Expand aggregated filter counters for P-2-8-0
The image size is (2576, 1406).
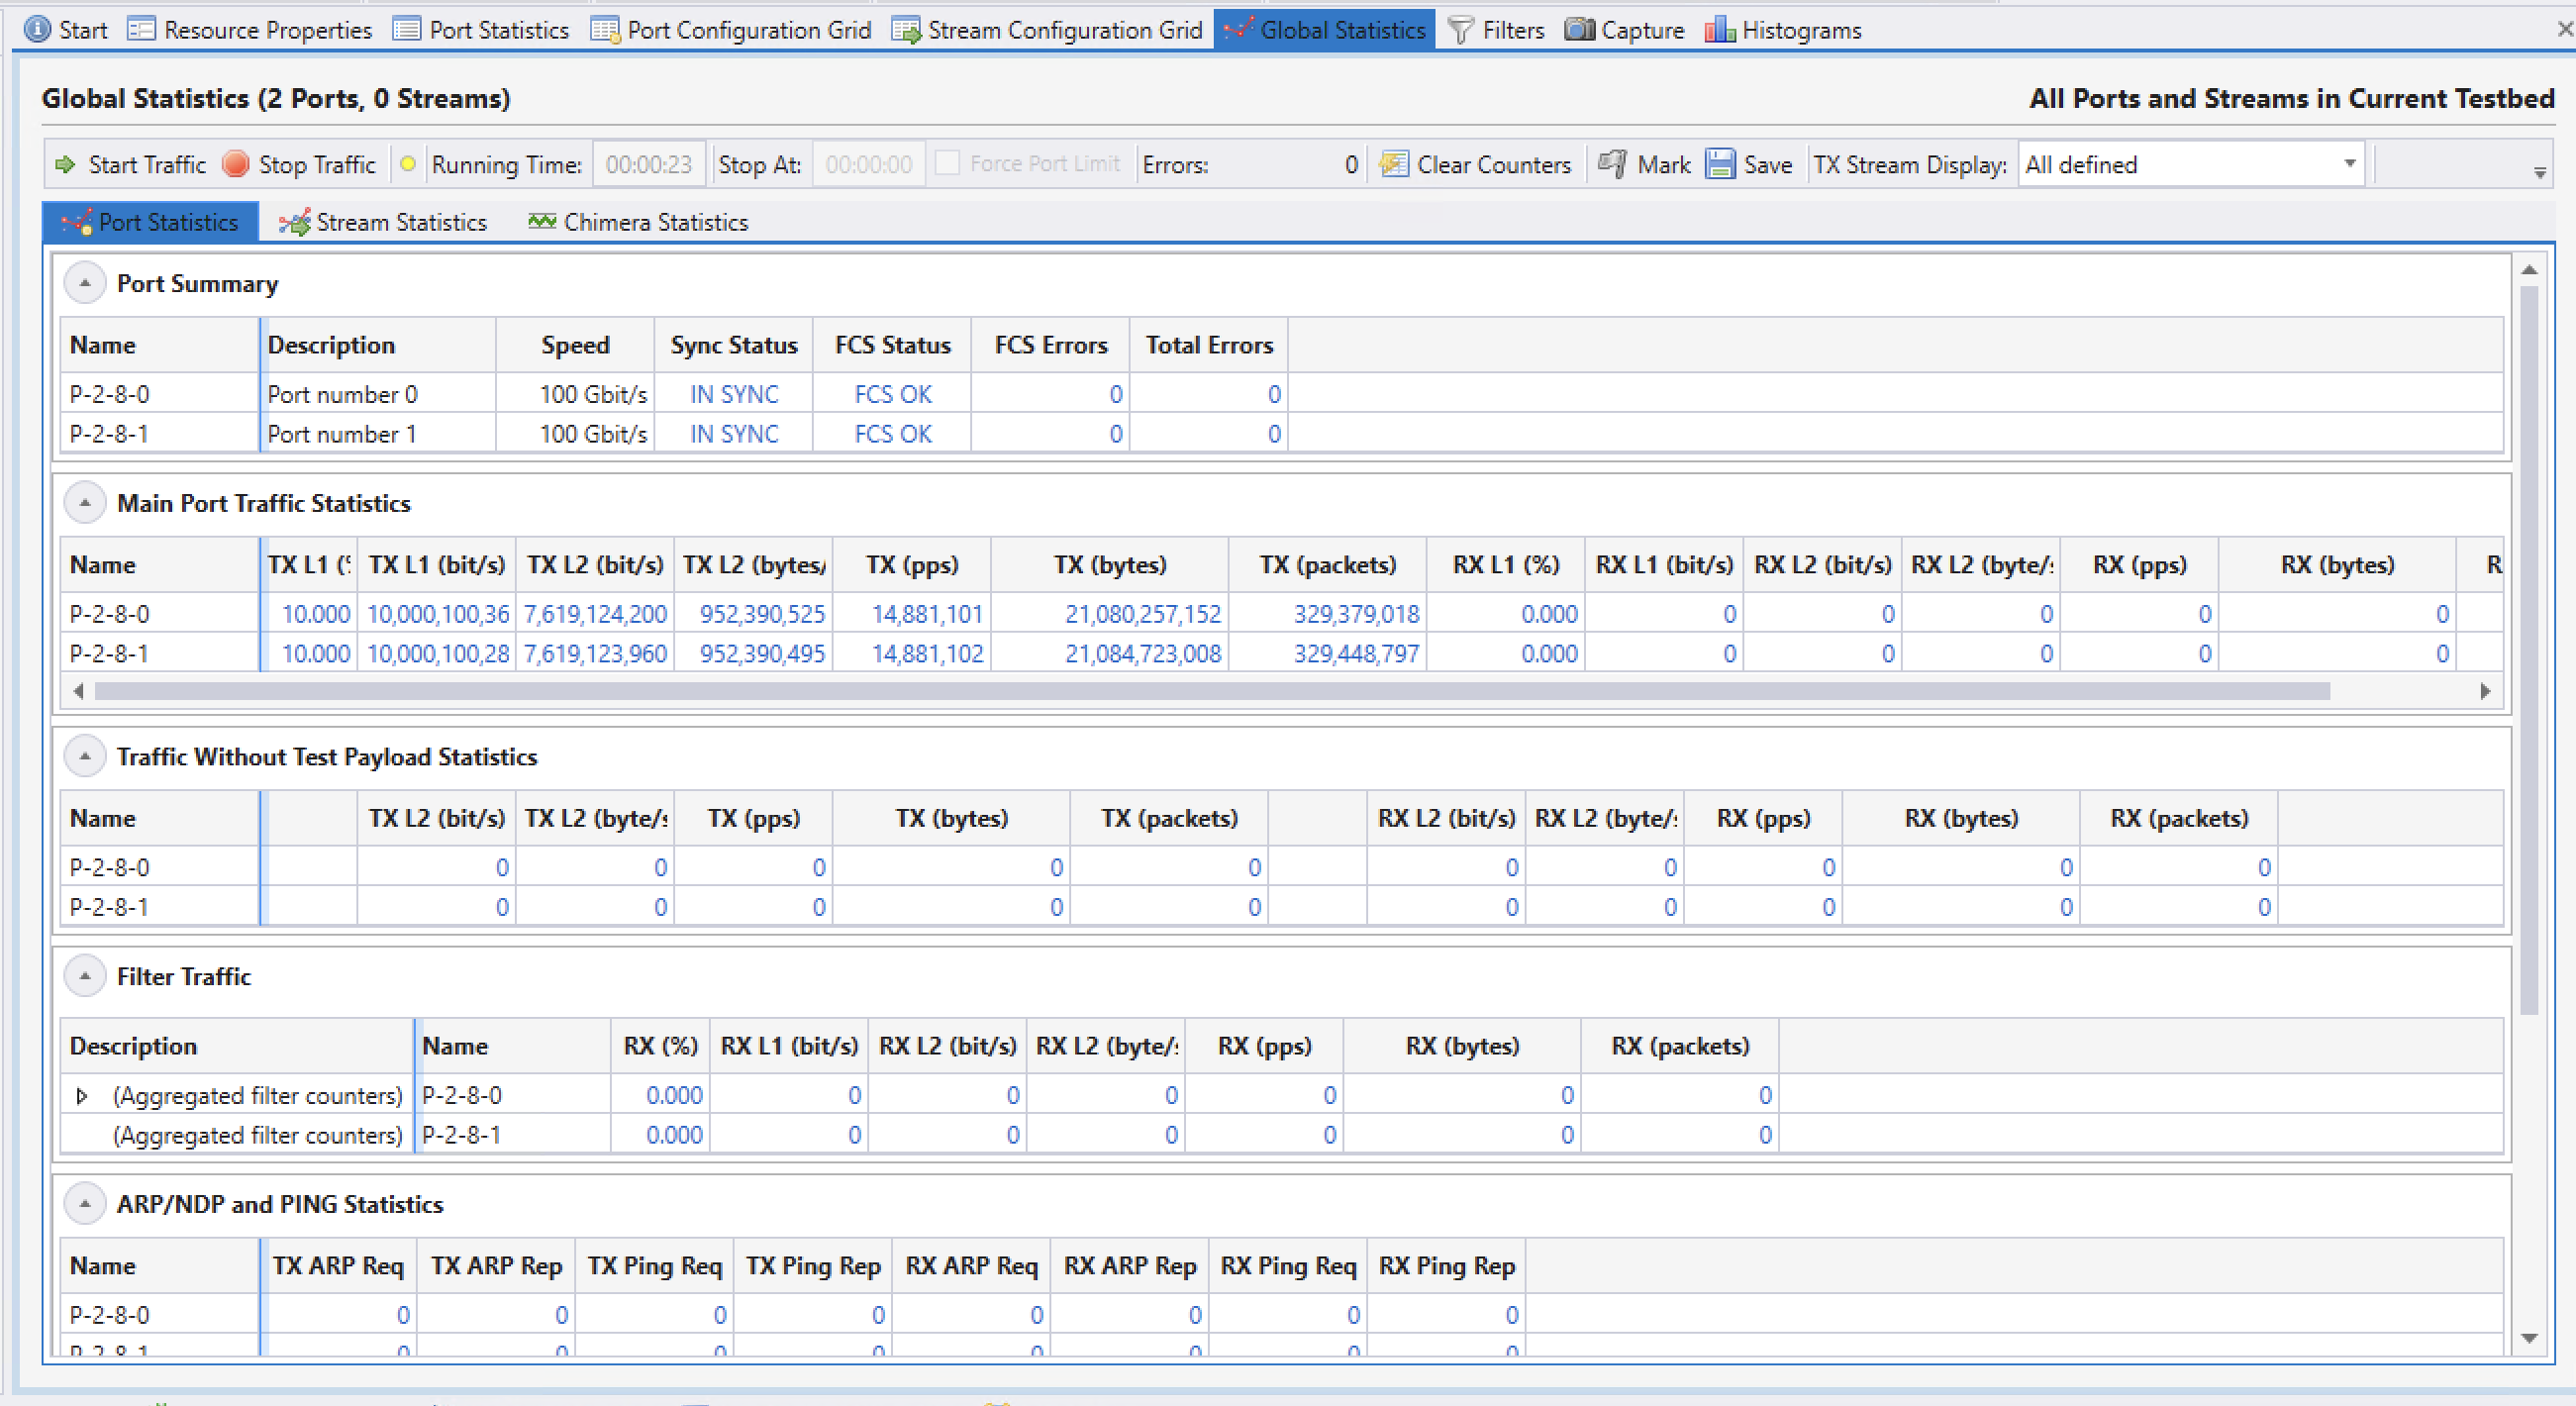82,1096
